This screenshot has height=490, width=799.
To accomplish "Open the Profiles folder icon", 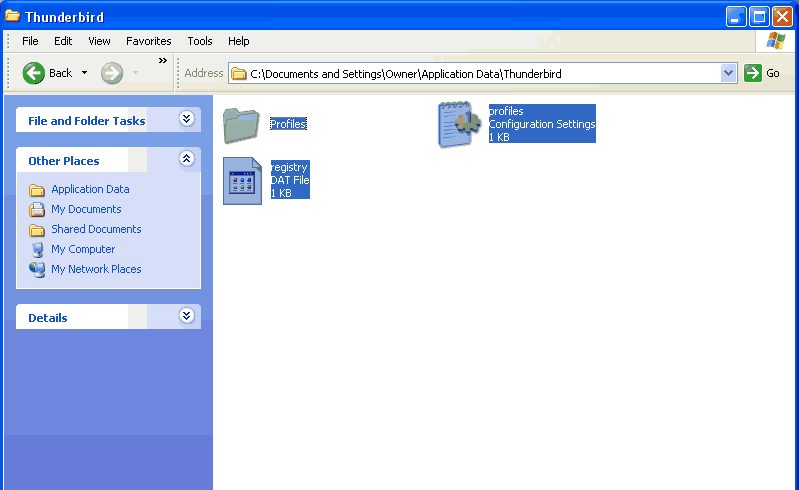I will click(x=241, y=125).
